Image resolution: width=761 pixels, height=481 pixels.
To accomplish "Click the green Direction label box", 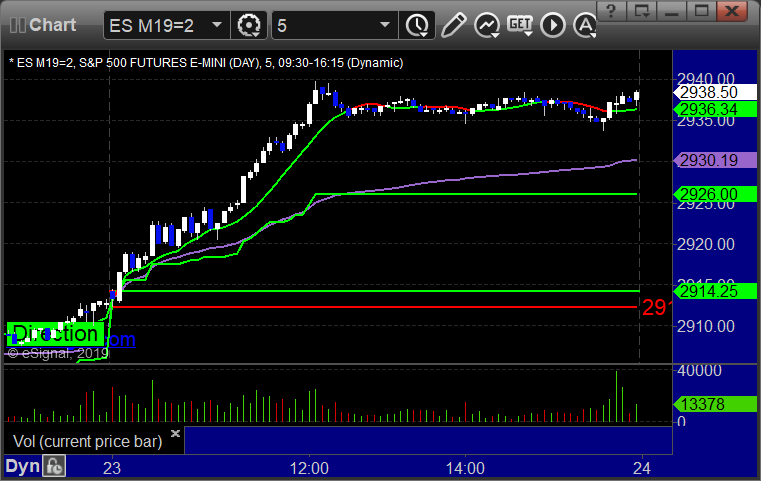I will tap(55, 334).
